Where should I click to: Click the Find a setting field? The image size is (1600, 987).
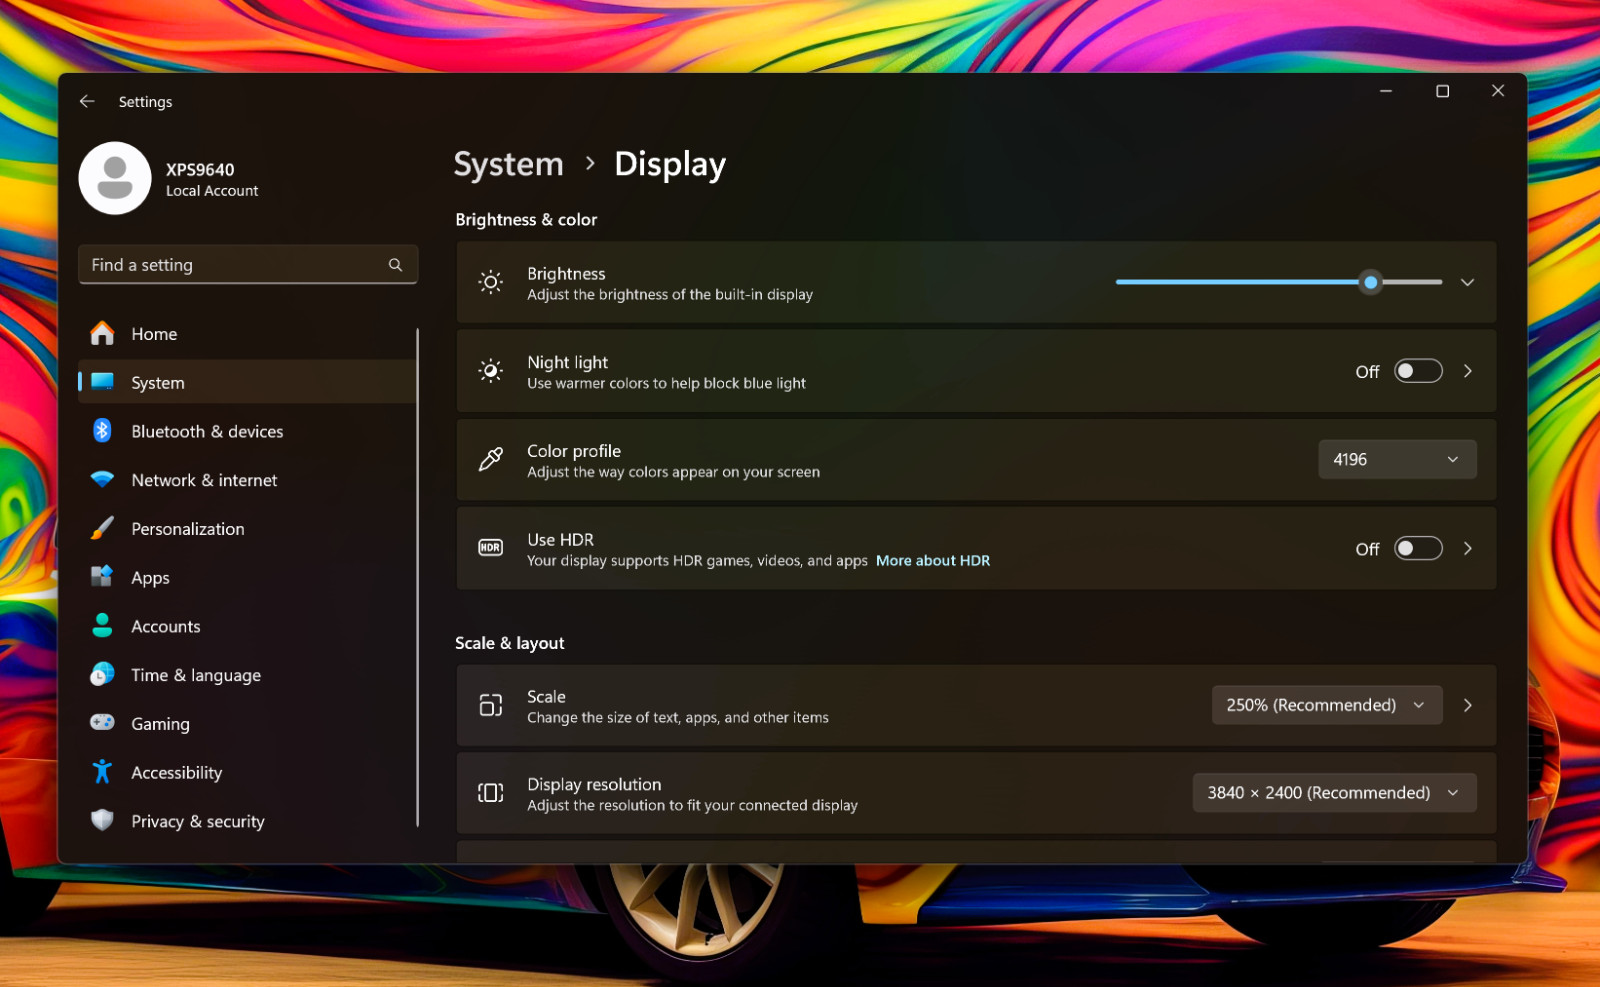[x=248, y=265]
